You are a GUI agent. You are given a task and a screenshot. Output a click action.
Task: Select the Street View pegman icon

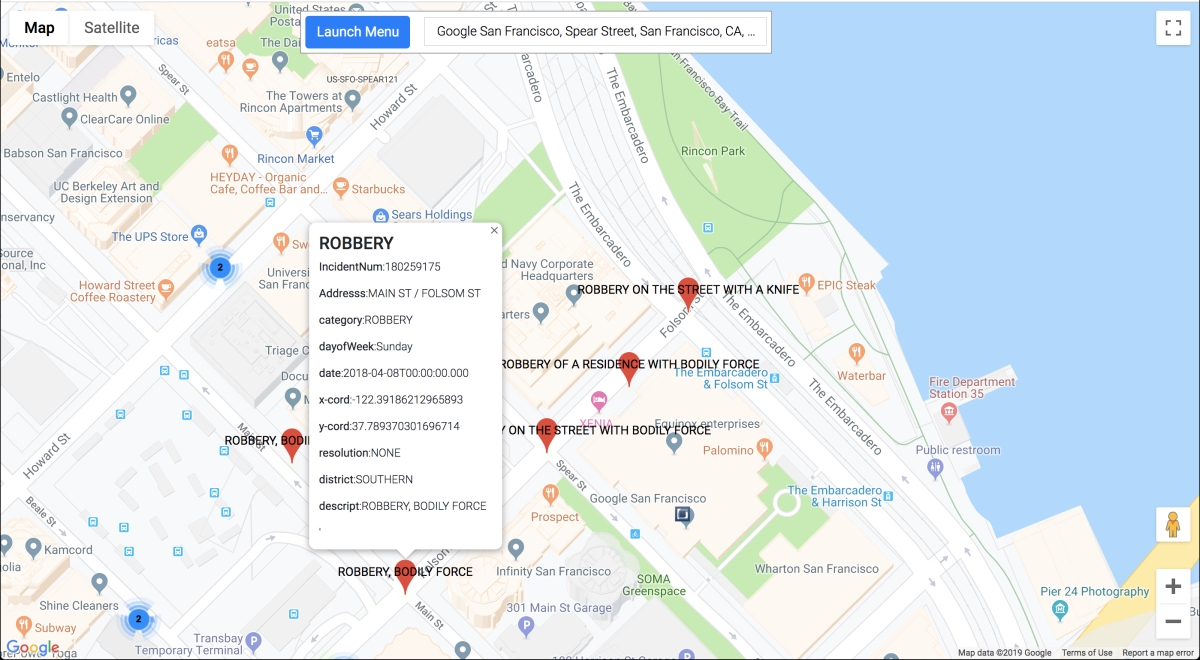tap(1173, 524)
